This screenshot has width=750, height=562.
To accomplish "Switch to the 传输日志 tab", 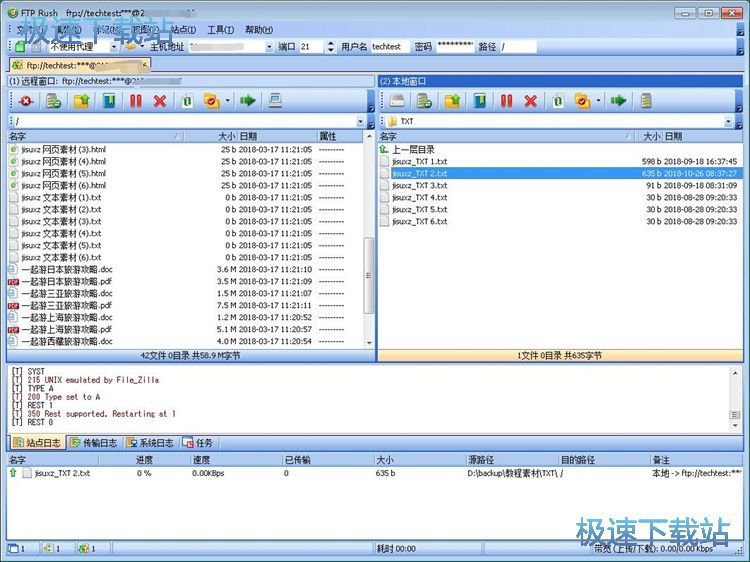I will point(94,443).
